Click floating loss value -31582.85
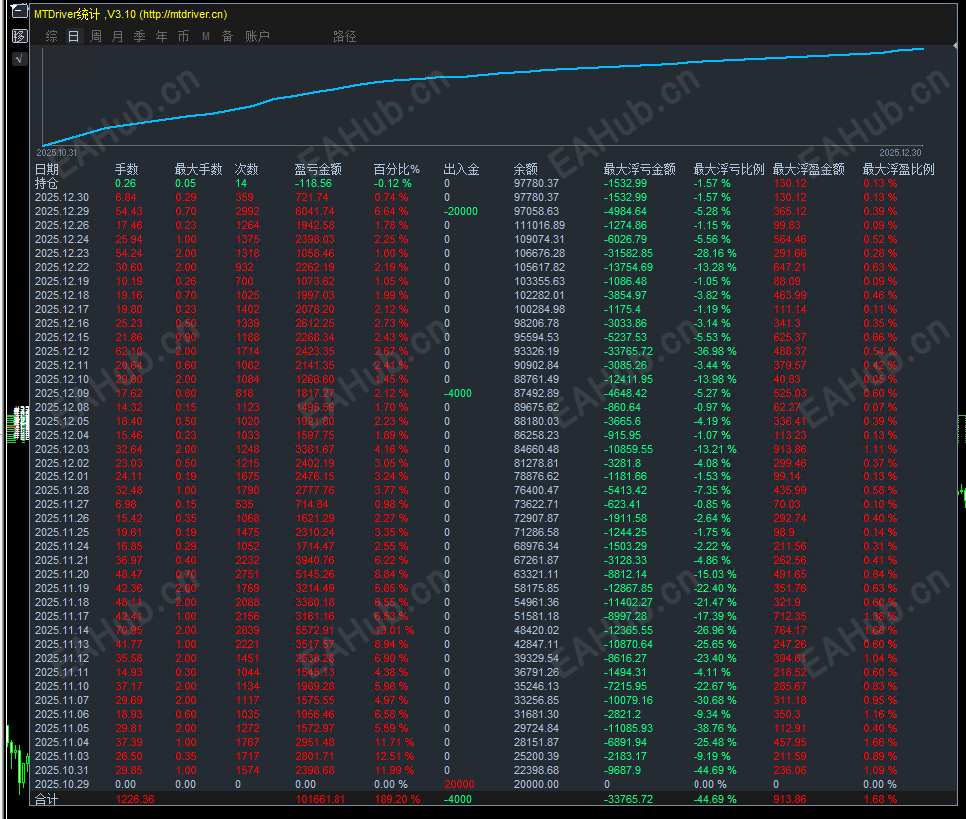Screen dimensions: 966x819 click(x=628, y=253)
